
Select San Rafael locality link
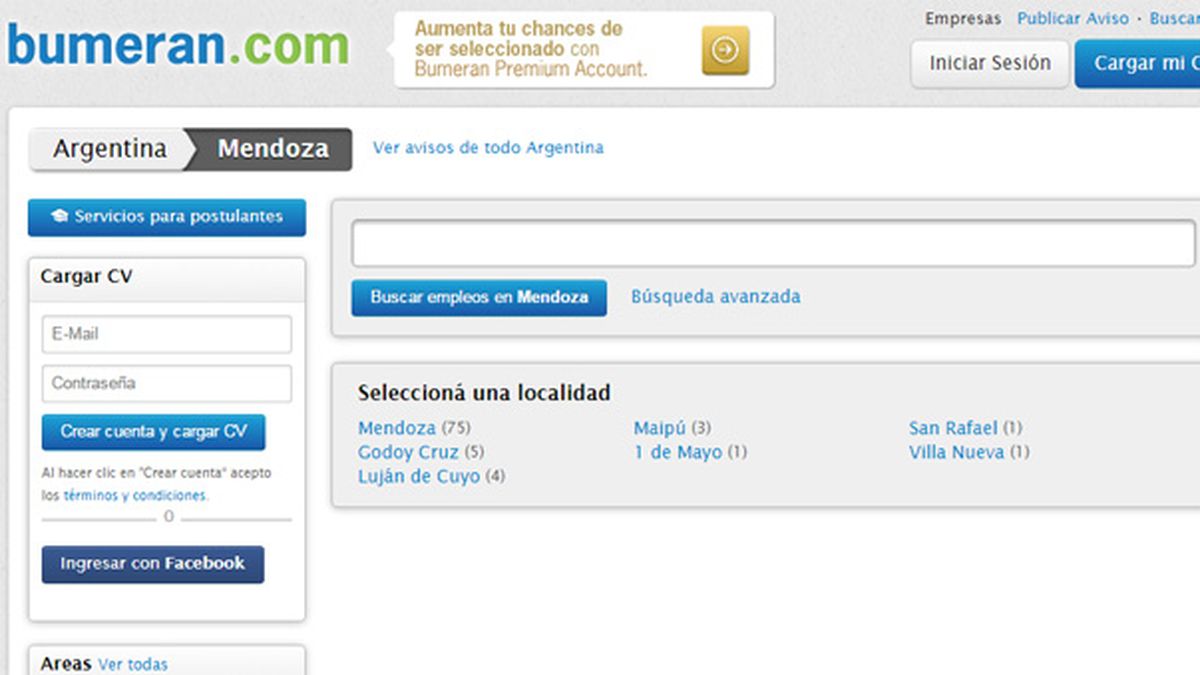click(953, 428)
